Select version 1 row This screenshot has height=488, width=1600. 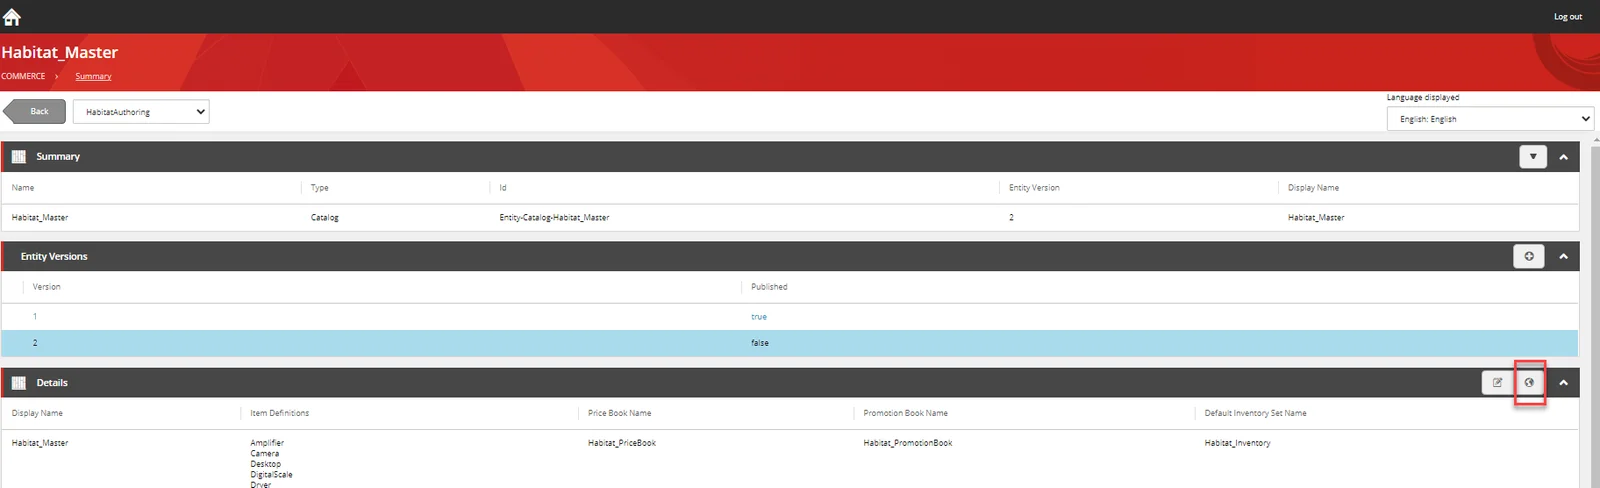point(790,317)
